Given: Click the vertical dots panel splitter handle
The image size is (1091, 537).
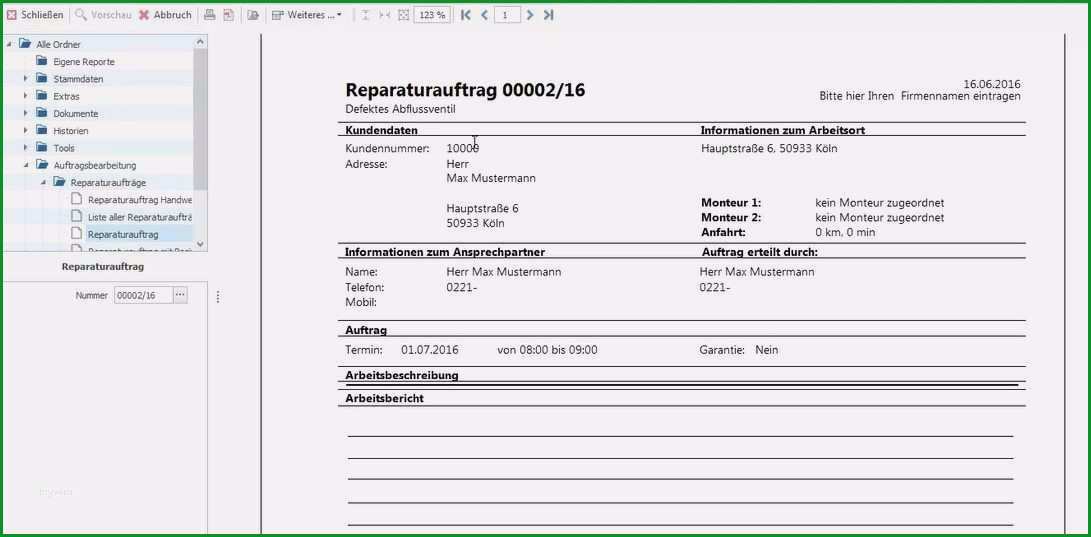Looking at the screenshot, I should tap(218, 297).
